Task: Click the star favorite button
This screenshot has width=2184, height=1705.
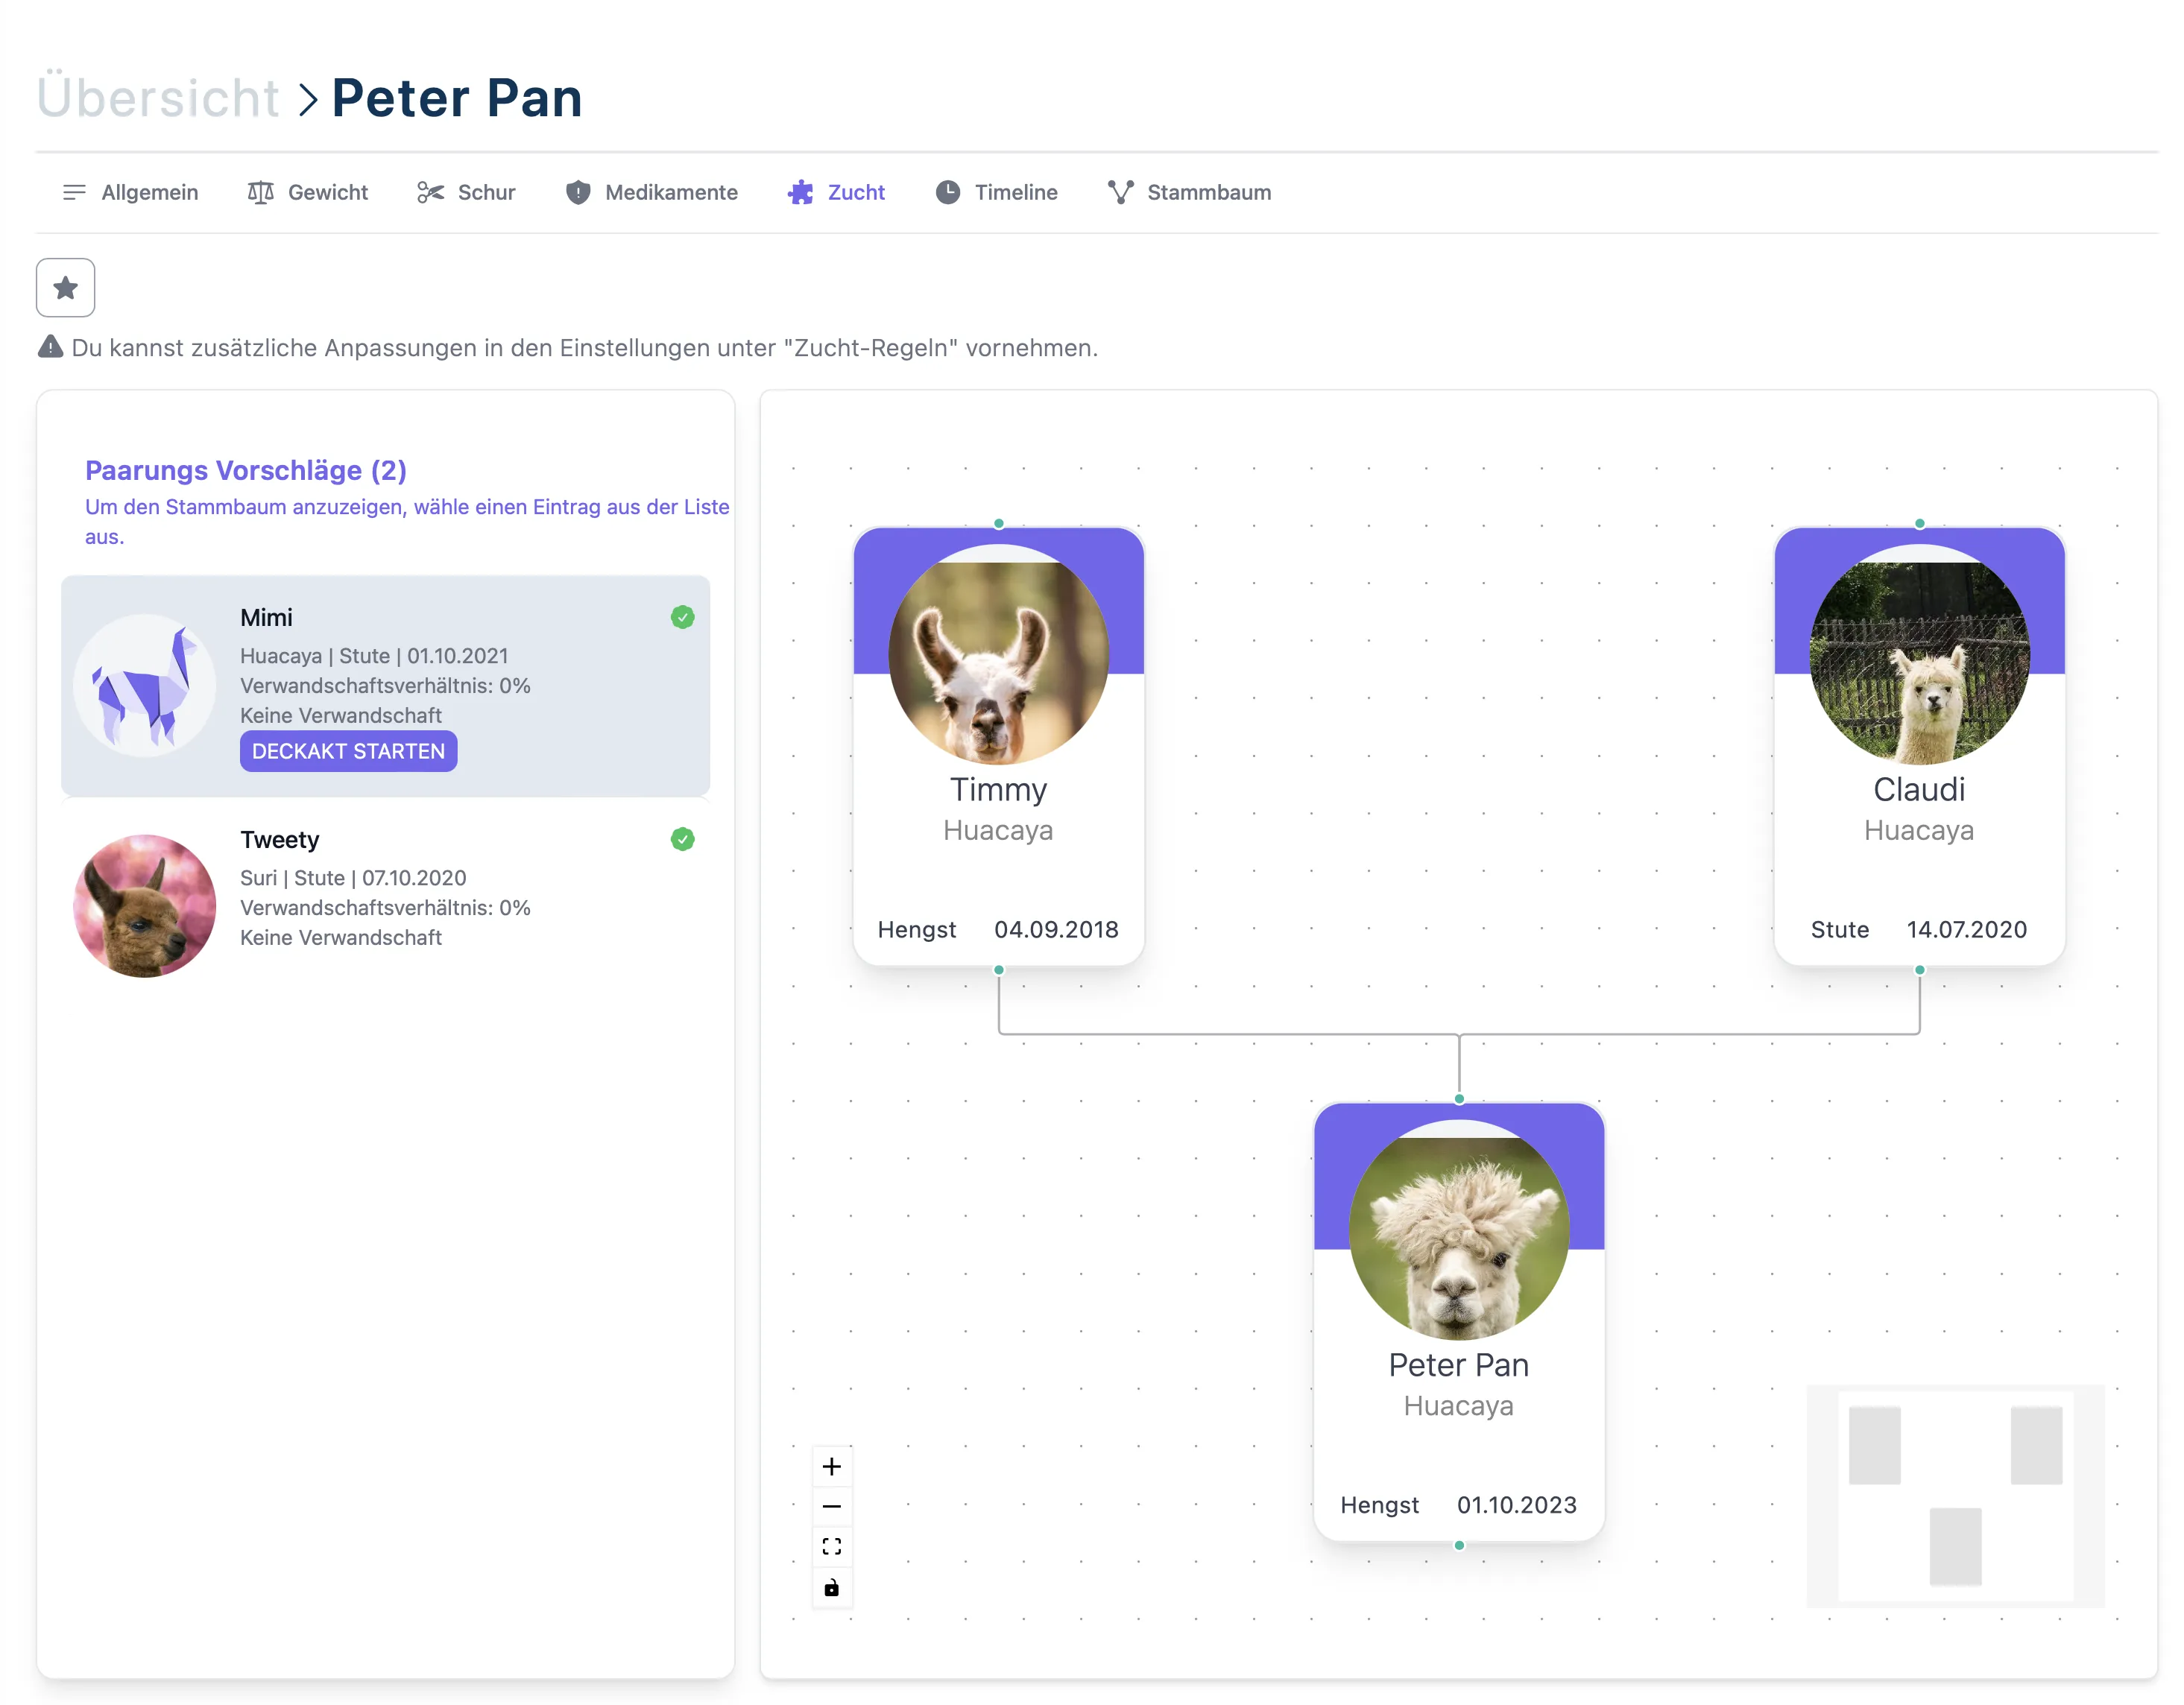Action: point(66,288)
